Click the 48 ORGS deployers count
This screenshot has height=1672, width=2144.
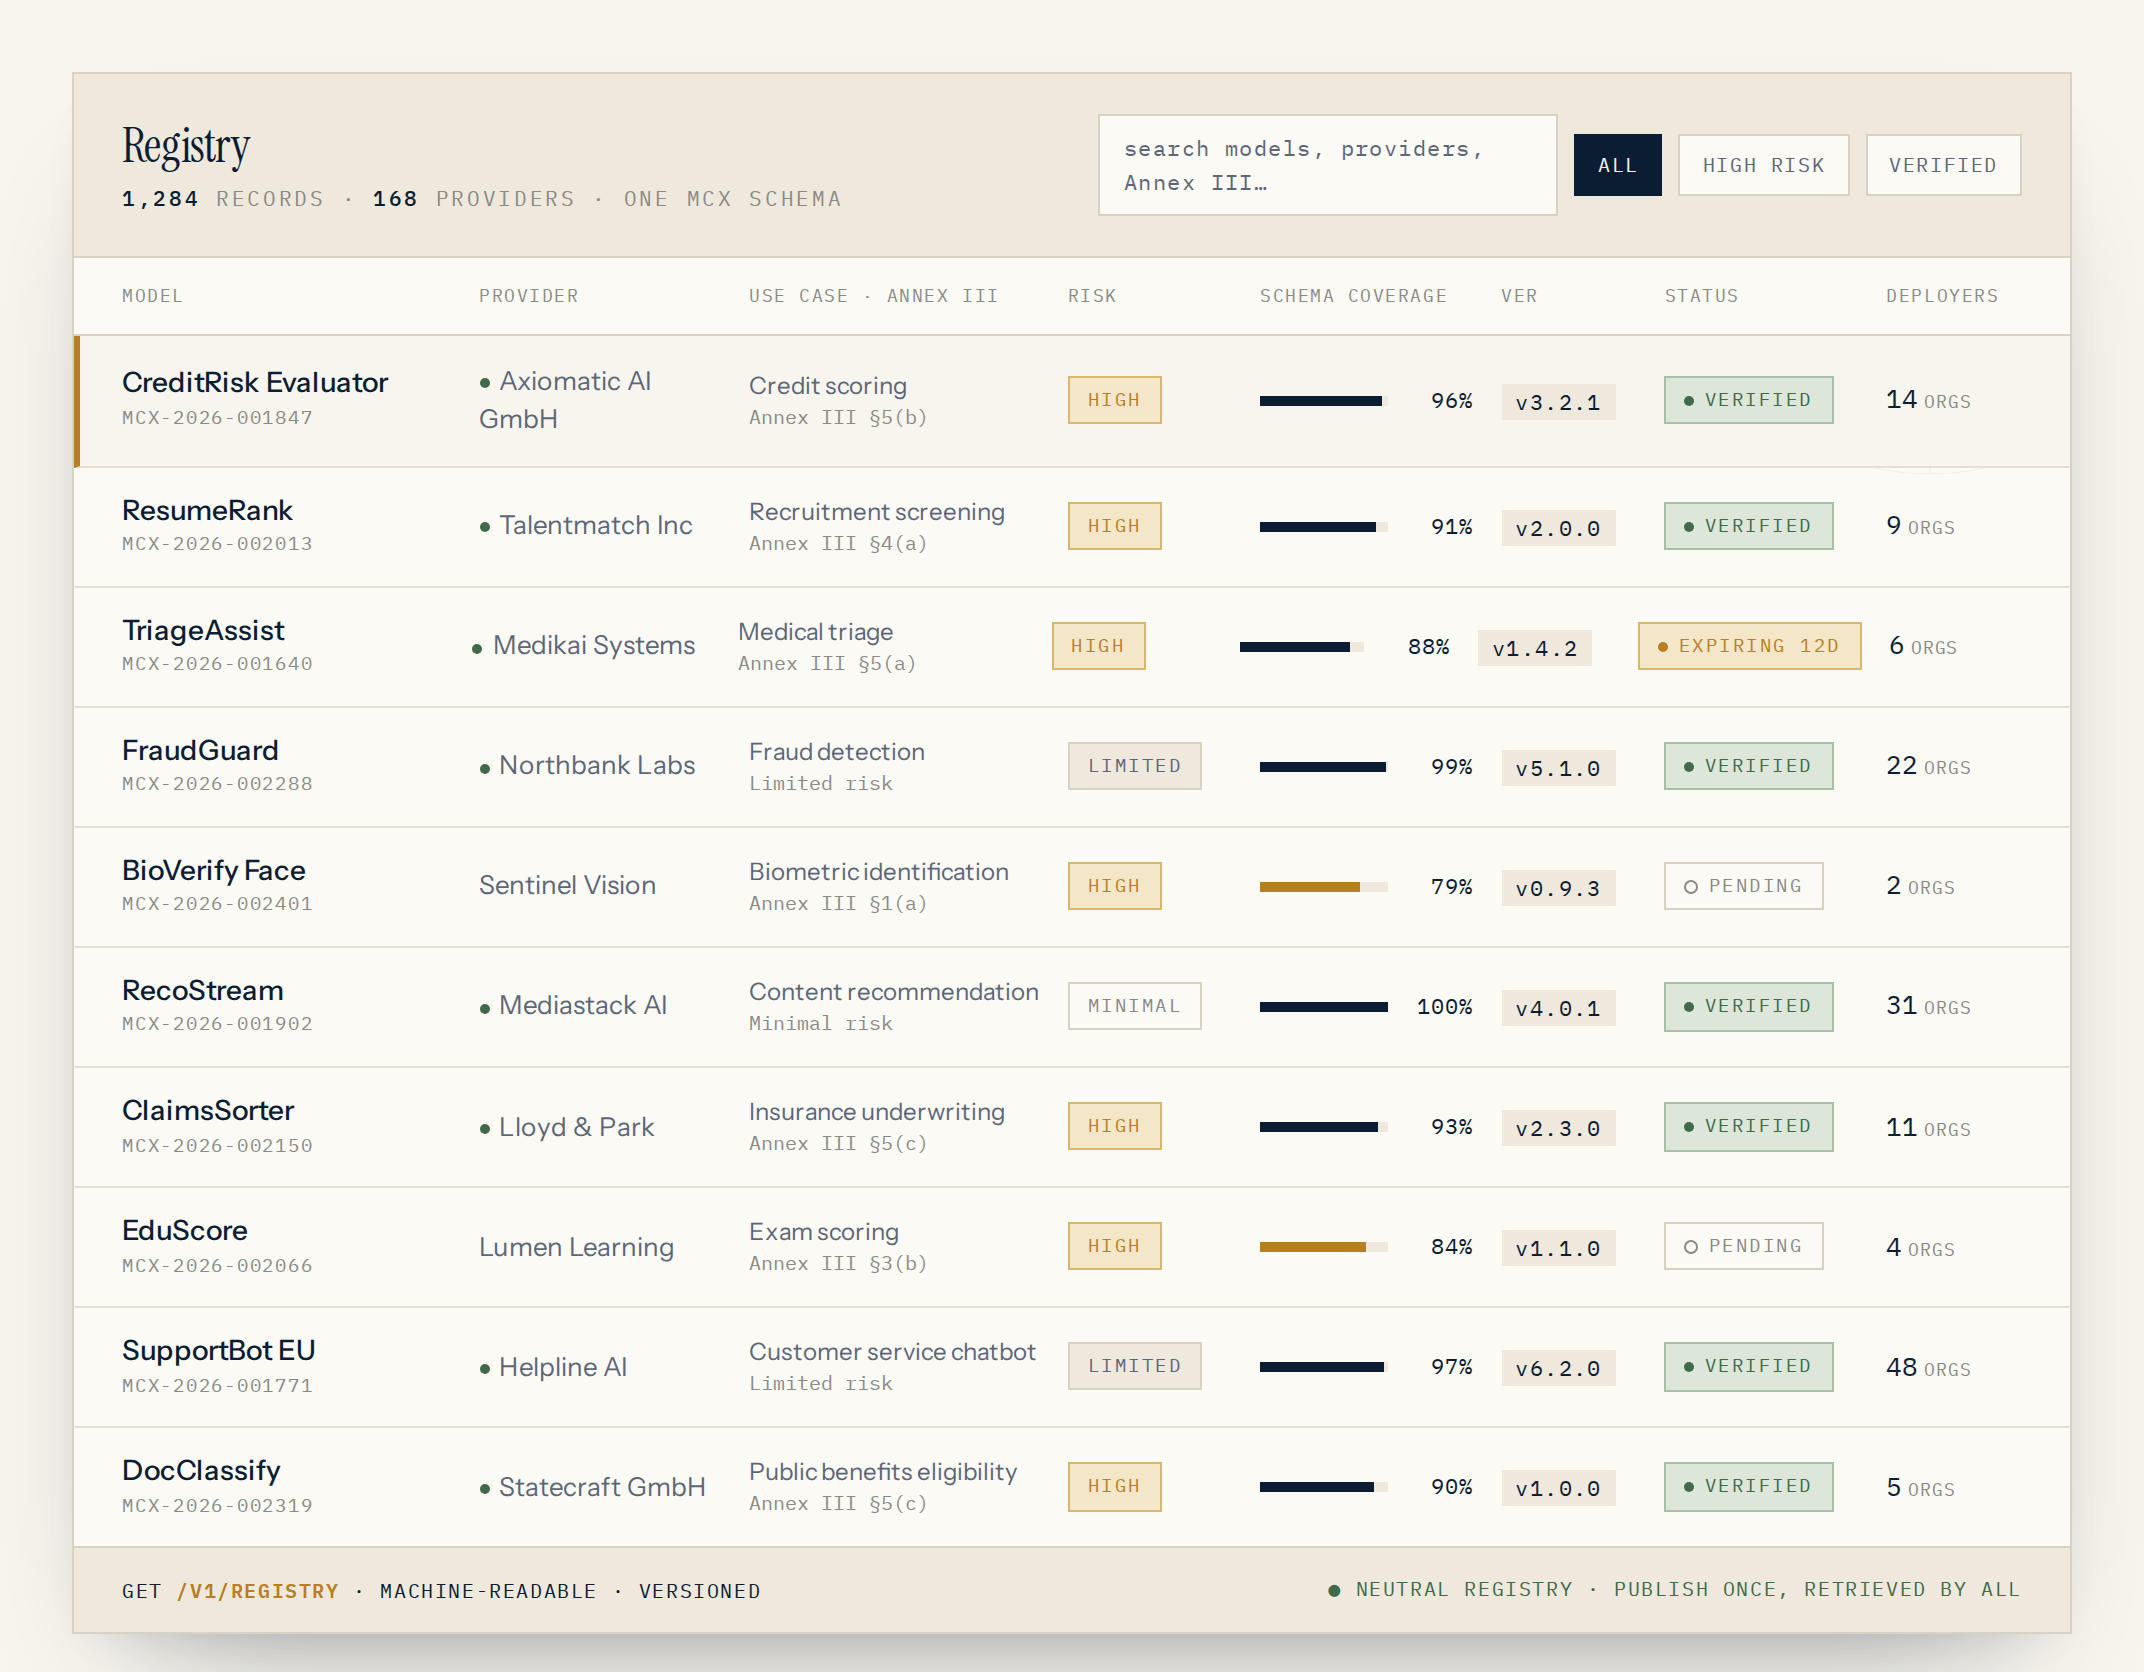(1928, 1368)
